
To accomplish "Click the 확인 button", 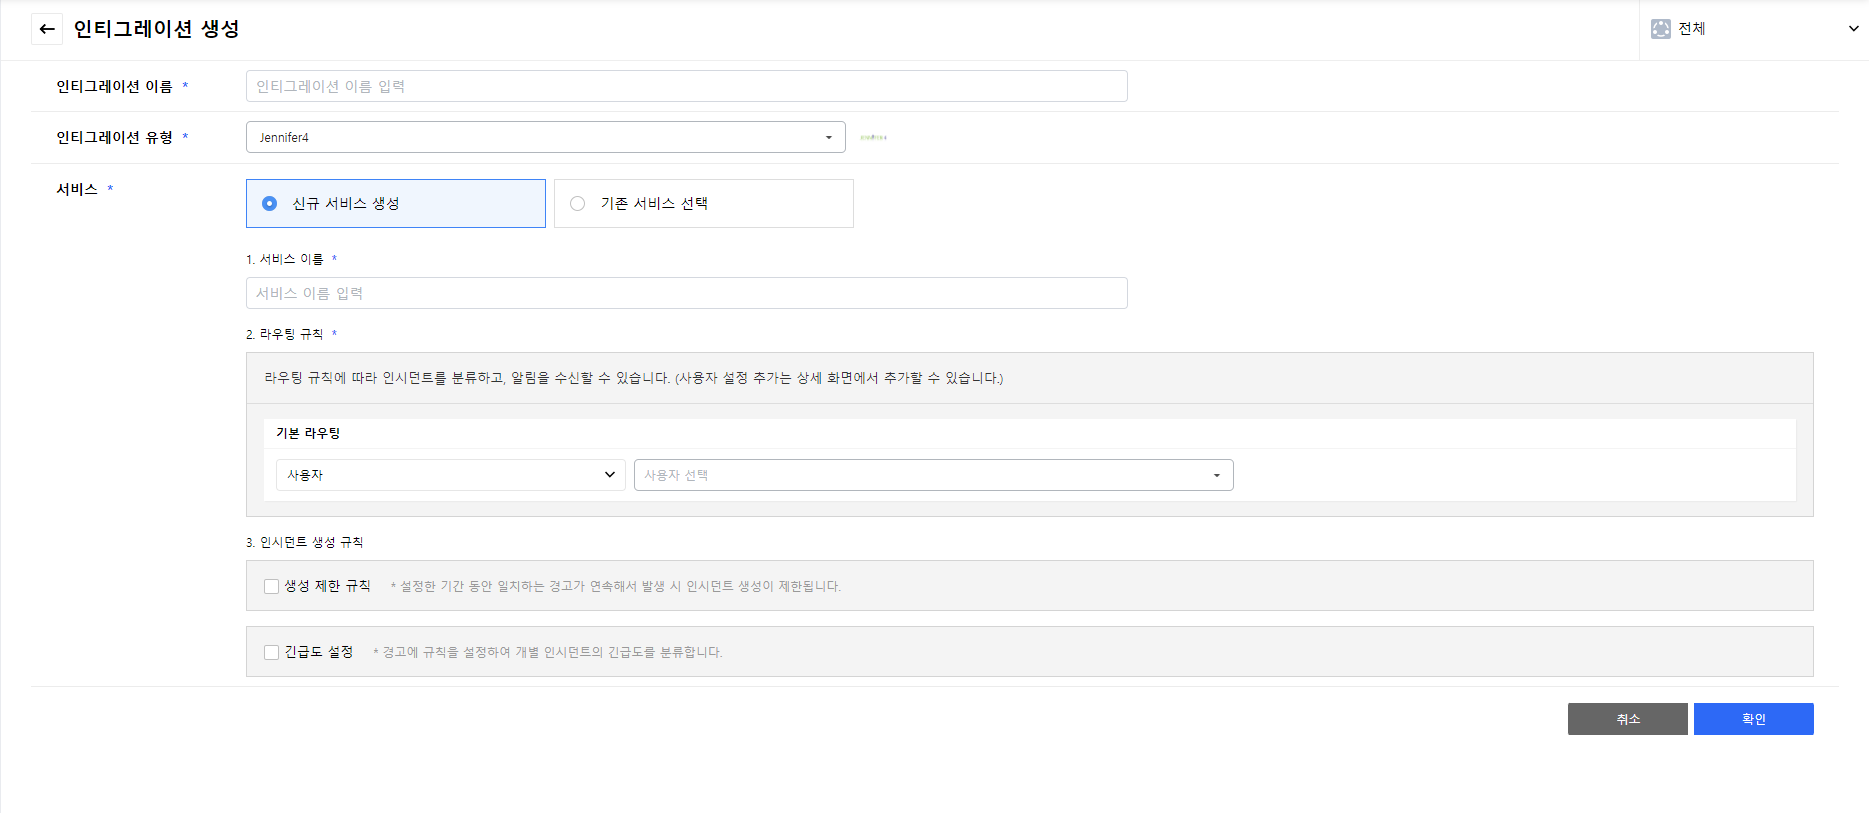I will pyautogui.click(x=1753, y=719).
